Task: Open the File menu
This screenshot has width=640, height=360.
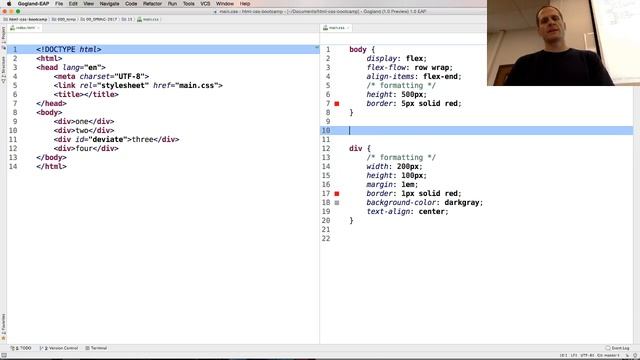Action: coord(59,4)
